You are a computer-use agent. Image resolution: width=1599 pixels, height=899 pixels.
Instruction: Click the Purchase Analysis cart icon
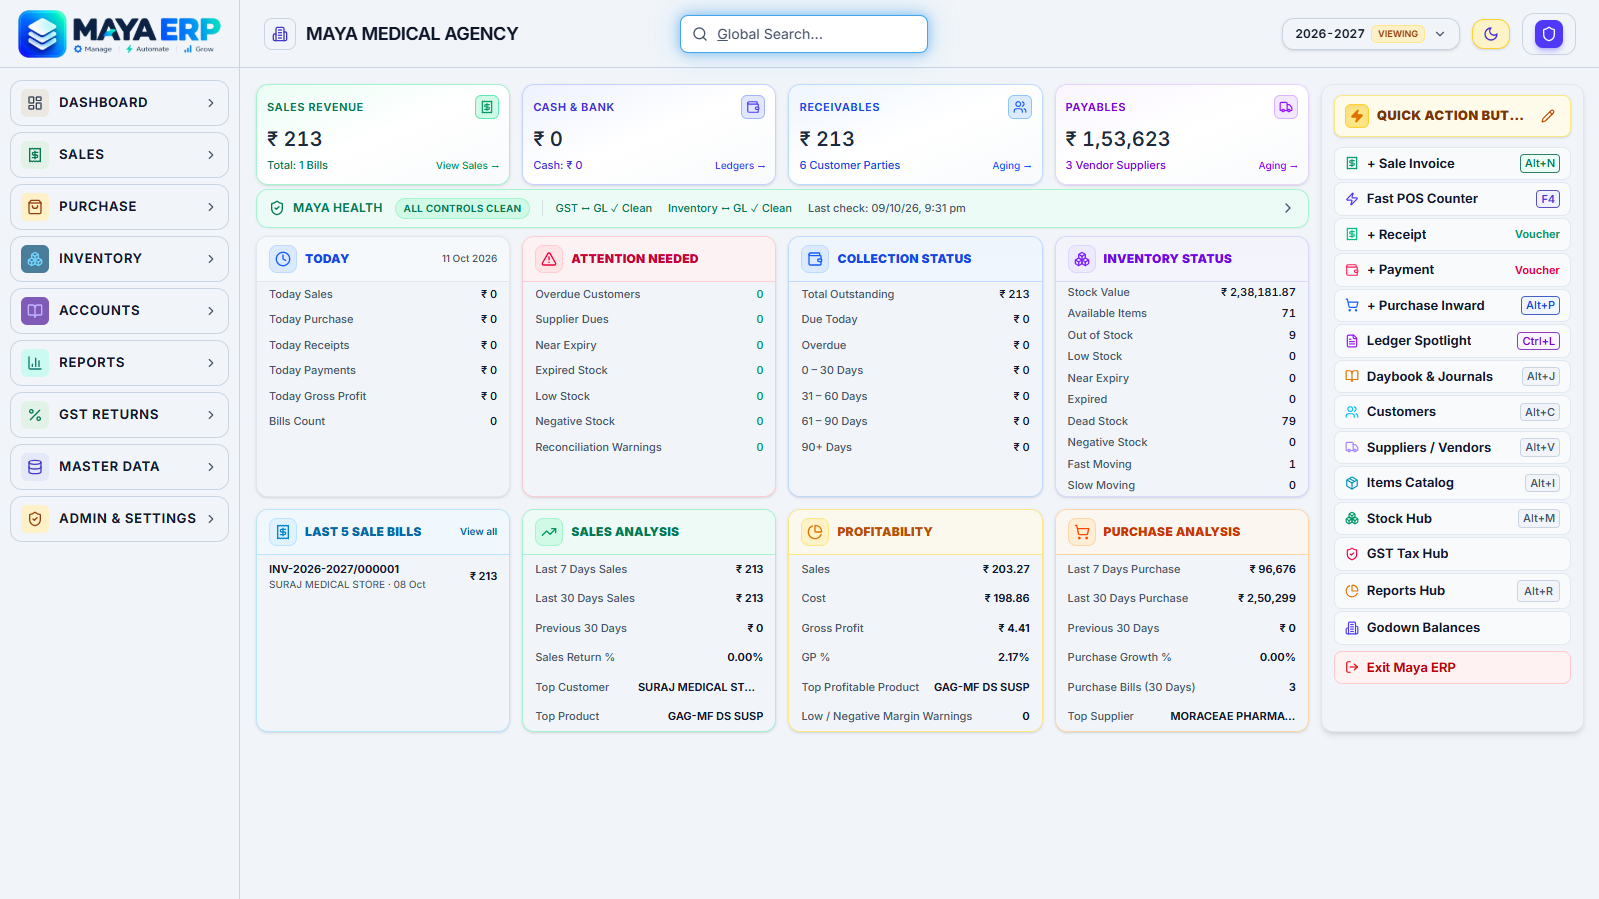(x=1081, y=532)
